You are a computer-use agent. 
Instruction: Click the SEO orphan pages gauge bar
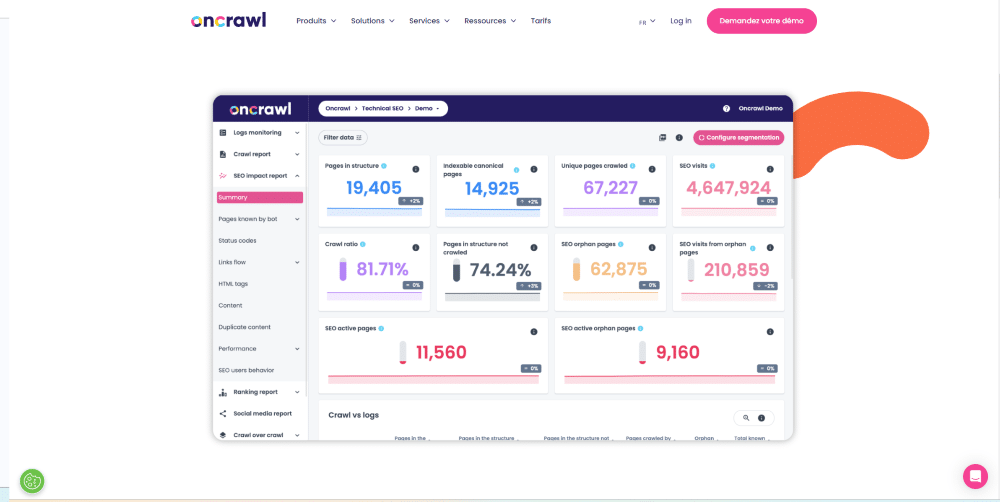click(577, 269)
